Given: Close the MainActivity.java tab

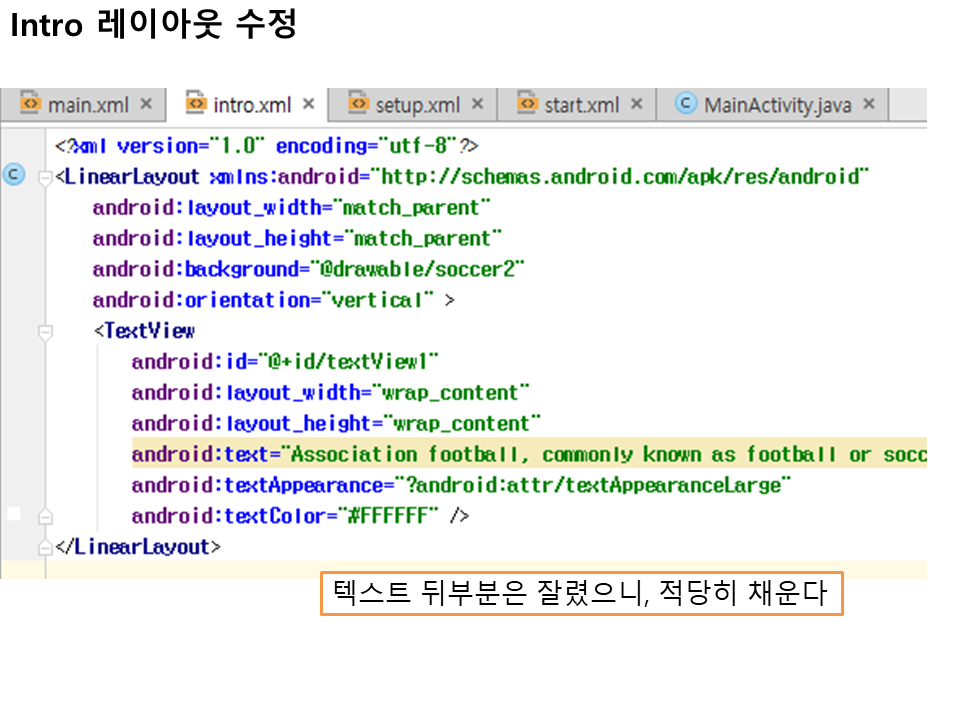Looking at the screenshot, I should [x=868, y=104].
